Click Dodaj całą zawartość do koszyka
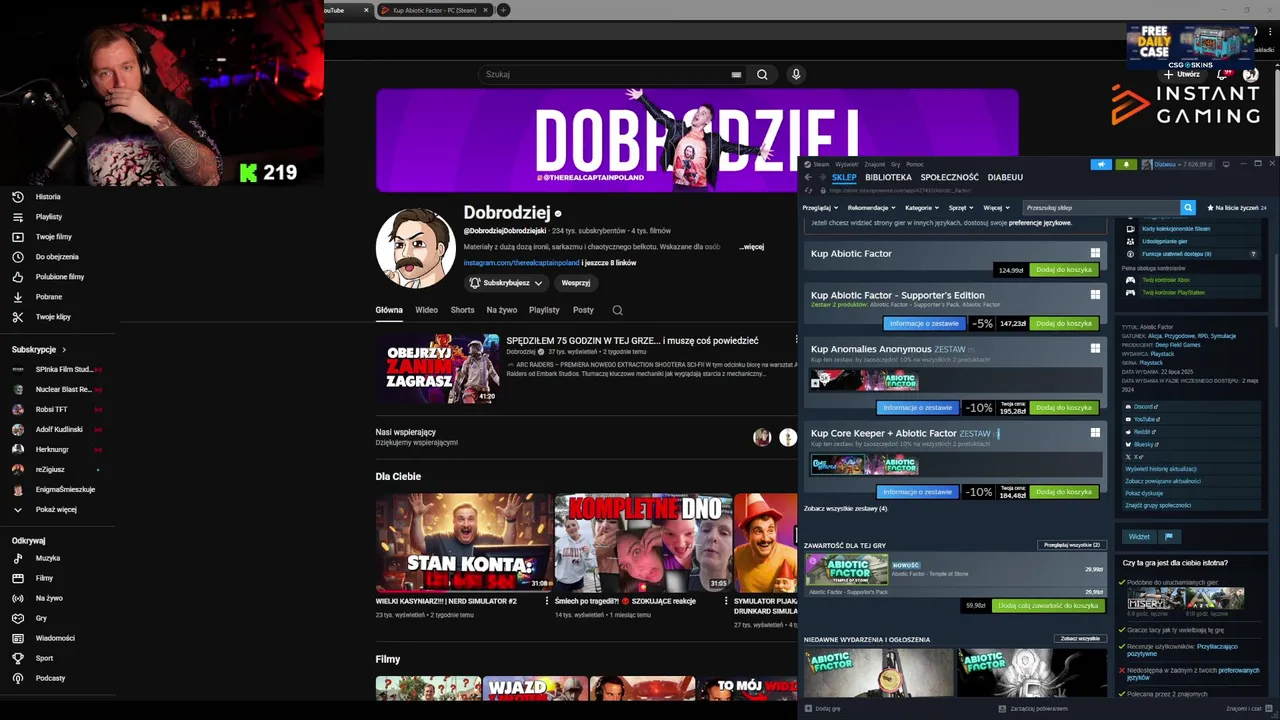This screenshot has width=1280, height=720. [x=1048, y=606]
